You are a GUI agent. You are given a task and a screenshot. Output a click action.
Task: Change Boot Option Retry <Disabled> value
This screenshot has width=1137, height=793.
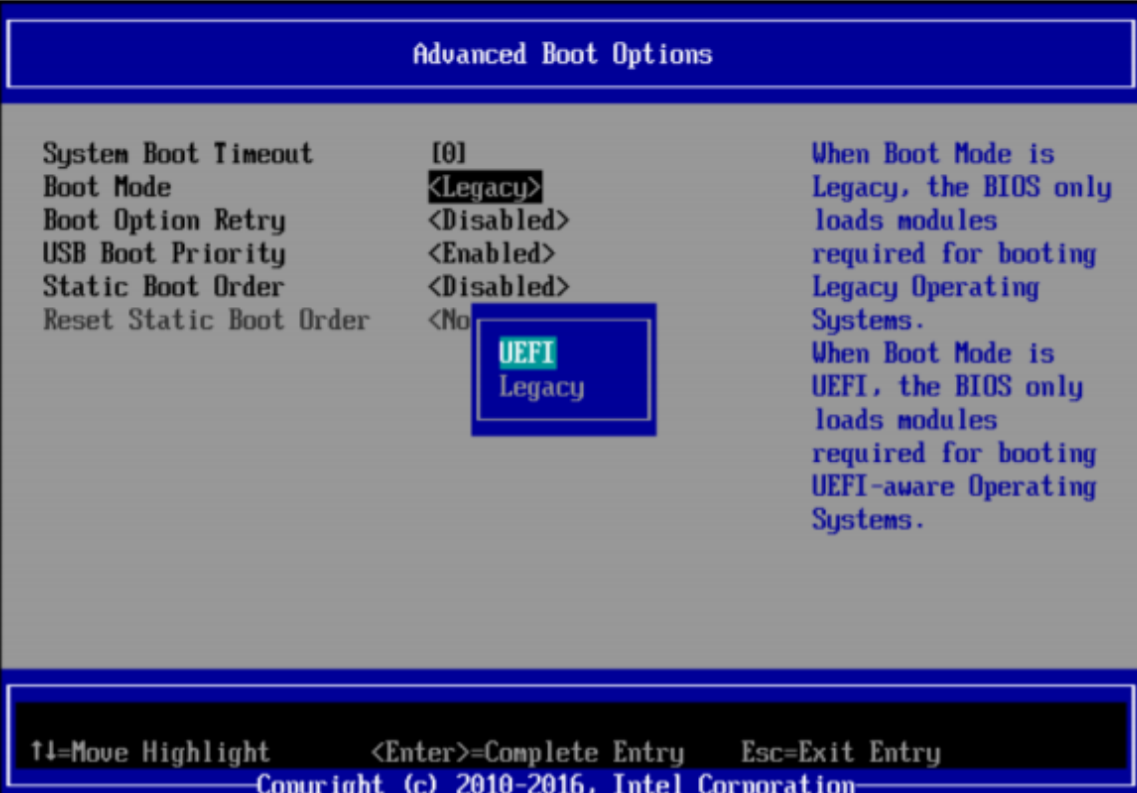499,220
